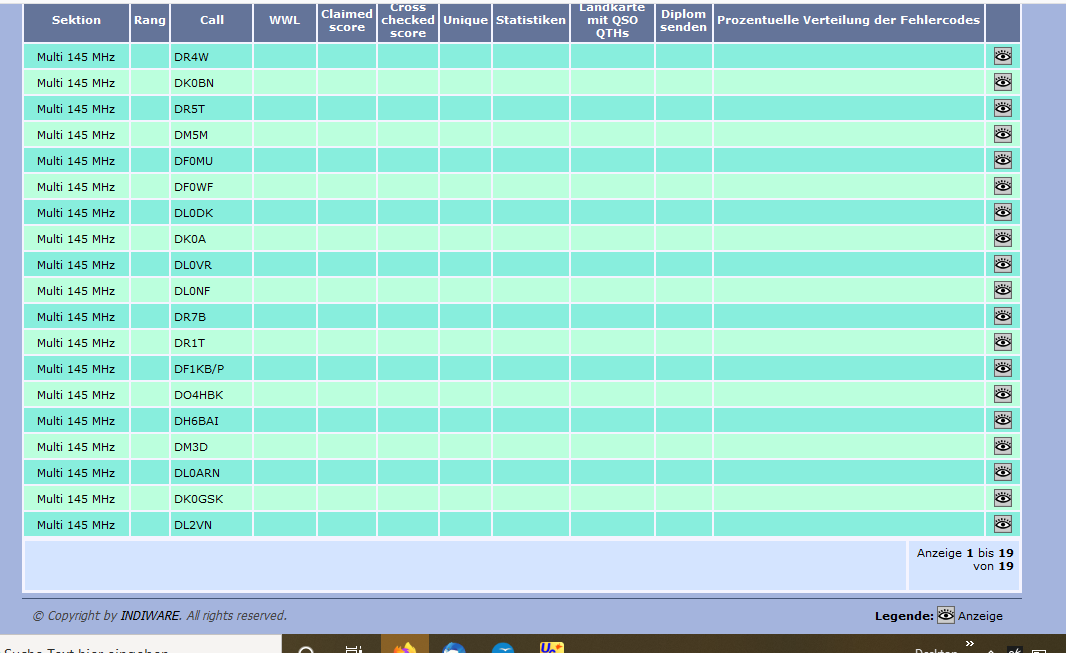Show the DL0VR entry via eye icon

pyautogui.click(x=1003, y=264)
